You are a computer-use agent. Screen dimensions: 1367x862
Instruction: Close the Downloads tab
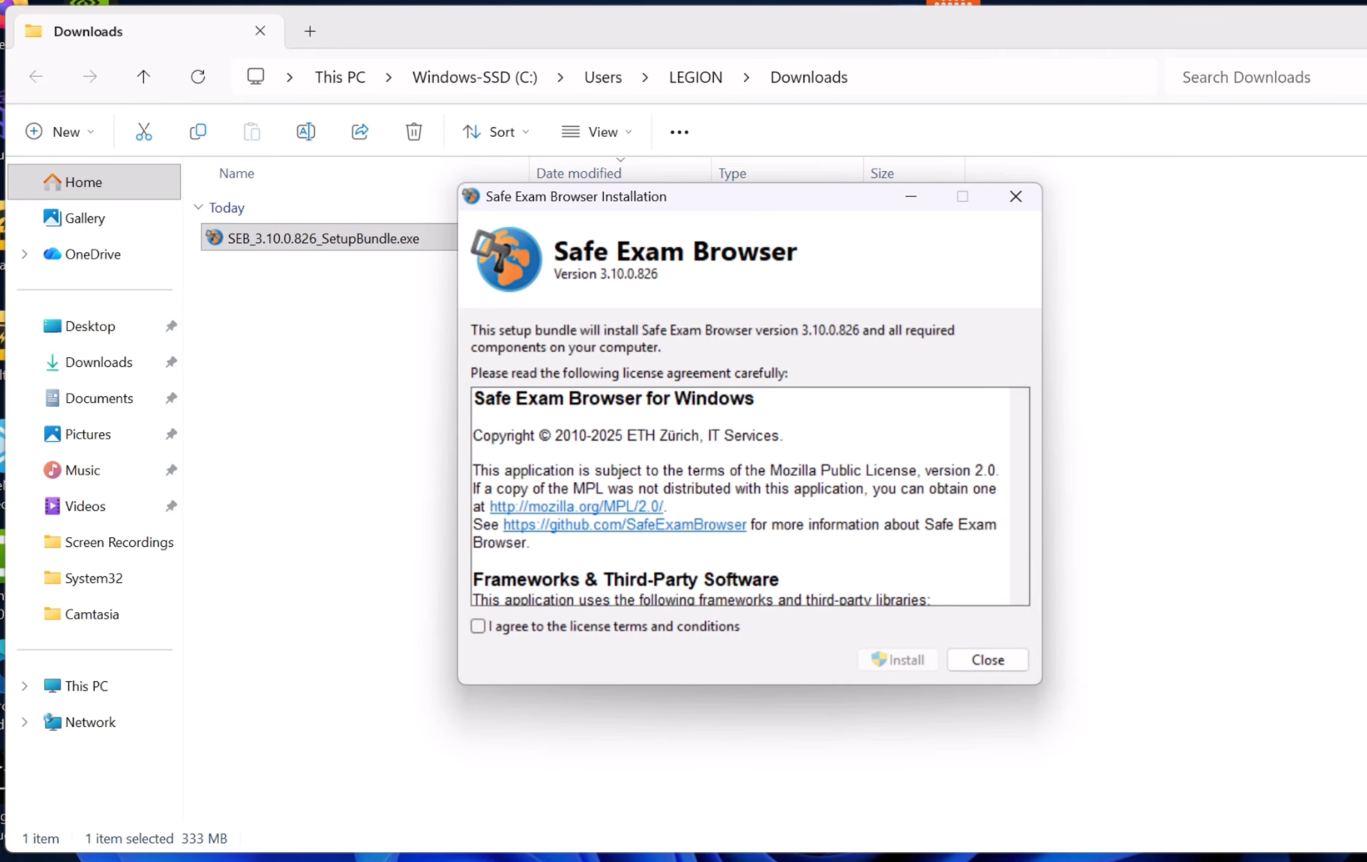260,31
